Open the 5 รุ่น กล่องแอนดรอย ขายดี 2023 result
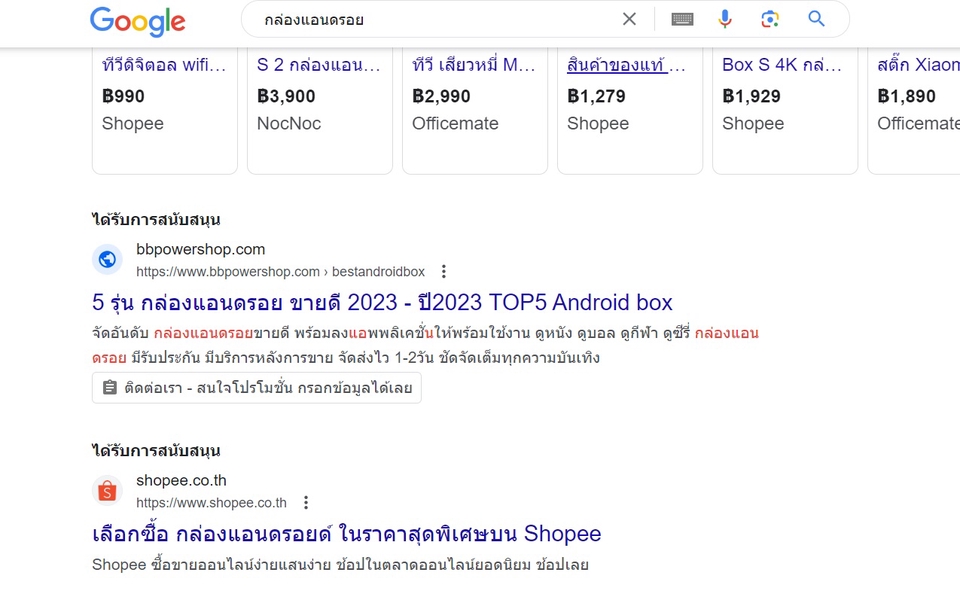The height and width of the screenshot is (606, 960). (382, 302)
